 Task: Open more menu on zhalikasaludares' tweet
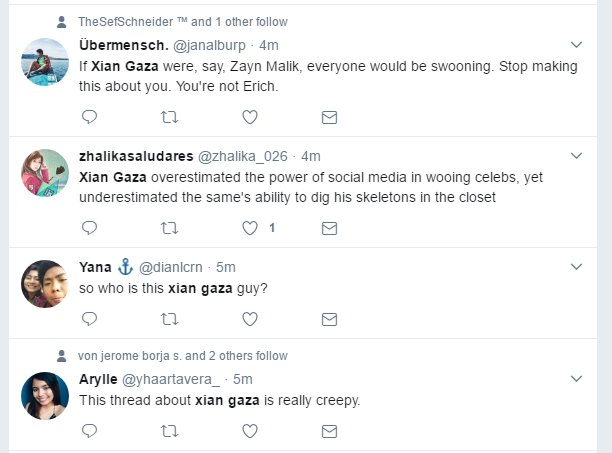tap(576, 156)
